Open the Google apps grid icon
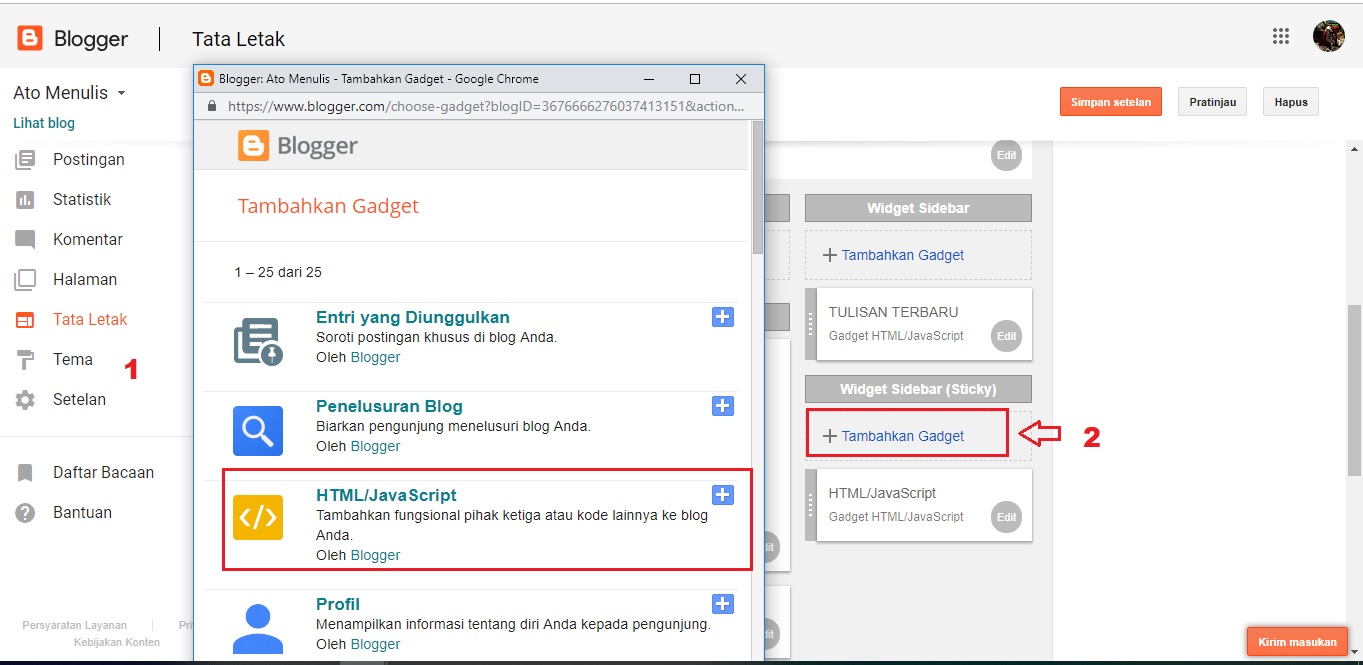 1281,36
